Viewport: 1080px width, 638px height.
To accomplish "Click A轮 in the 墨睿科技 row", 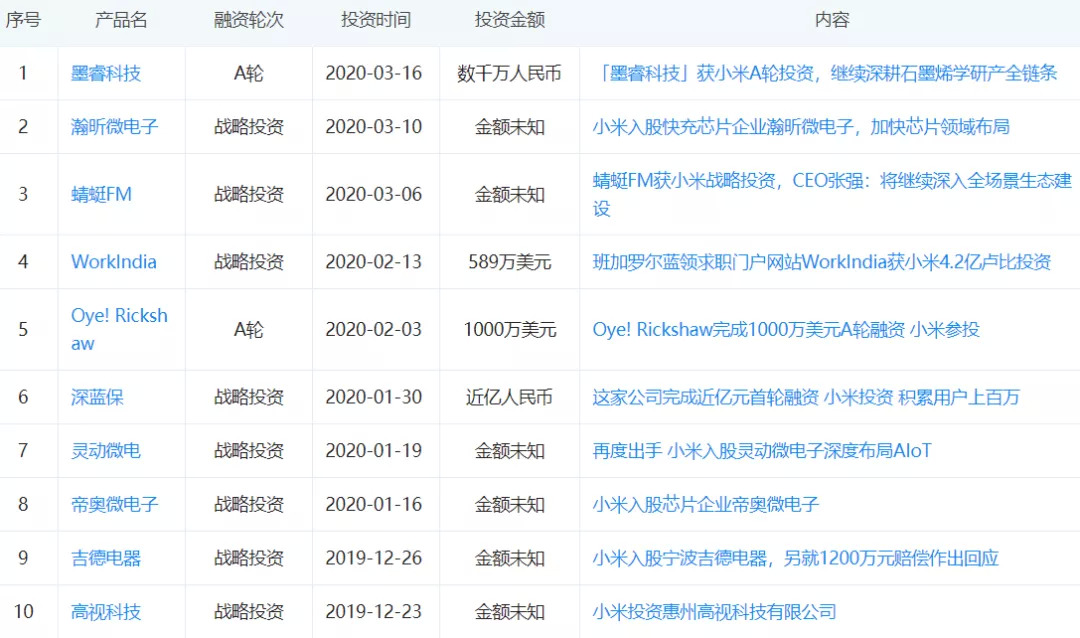I will coord(249,73).
